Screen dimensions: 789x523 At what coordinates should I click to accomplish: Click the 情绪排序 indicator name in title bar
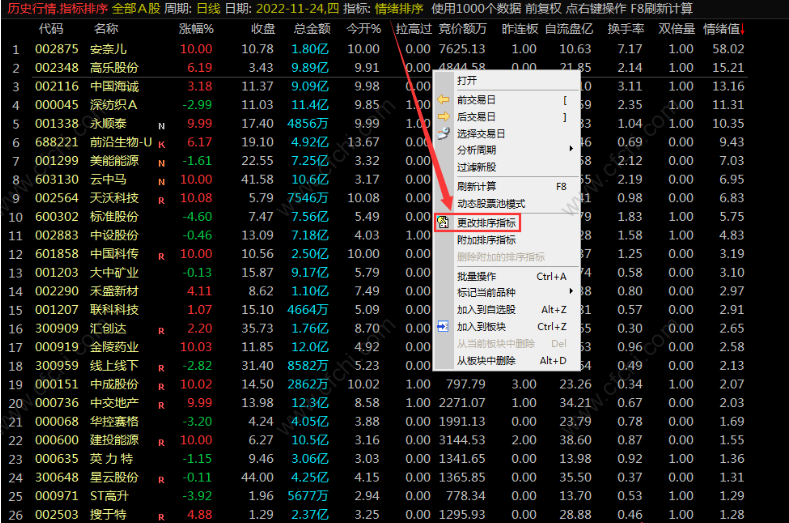point(400,9)
